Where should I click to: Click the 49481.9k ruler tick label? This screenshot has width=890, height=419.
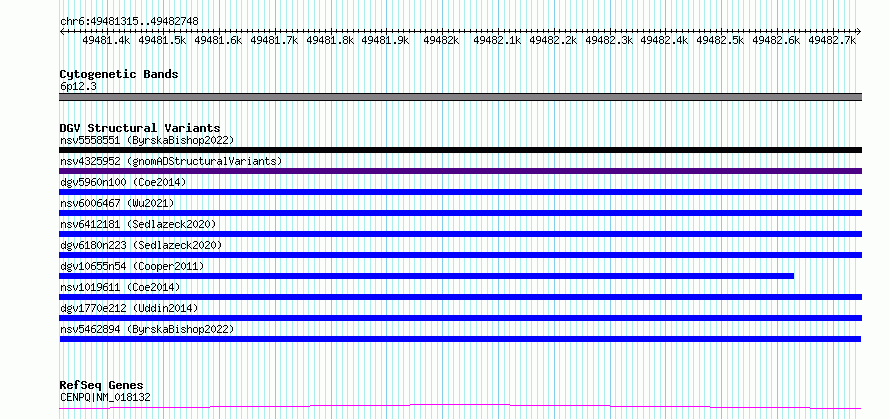pos(385,40)
